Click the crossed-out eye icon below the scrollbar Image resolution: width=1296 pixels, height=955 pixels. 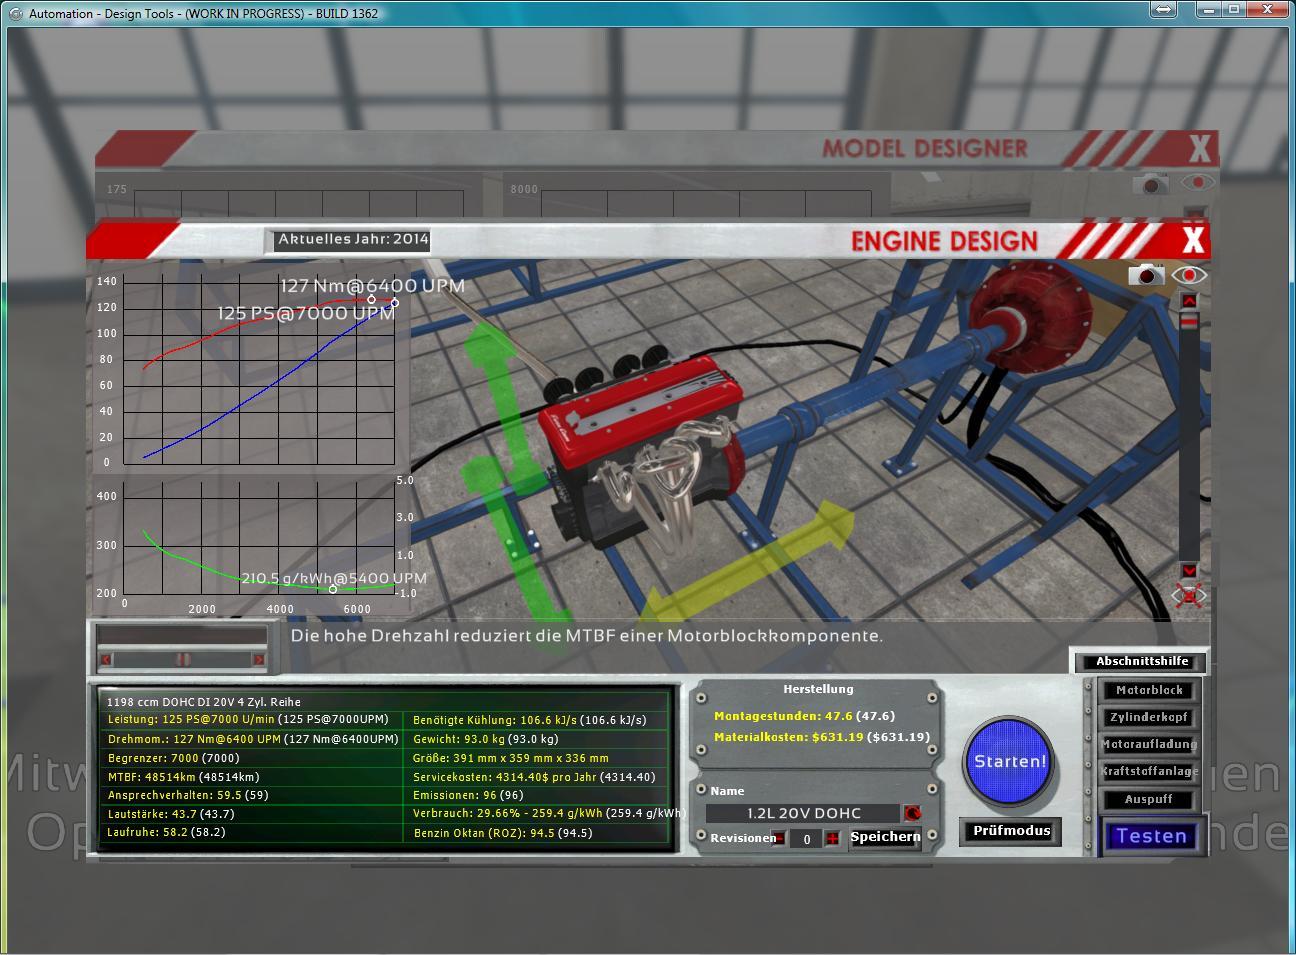(1189, 596)
